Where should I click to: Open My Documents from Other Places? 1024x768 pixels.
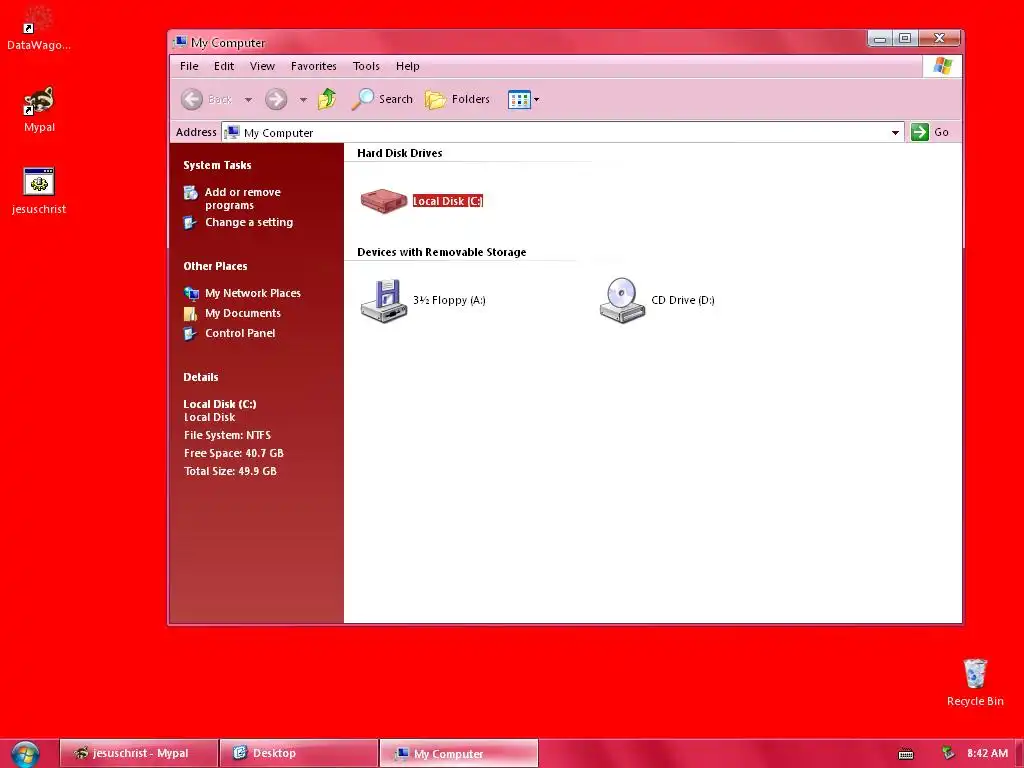243,313
